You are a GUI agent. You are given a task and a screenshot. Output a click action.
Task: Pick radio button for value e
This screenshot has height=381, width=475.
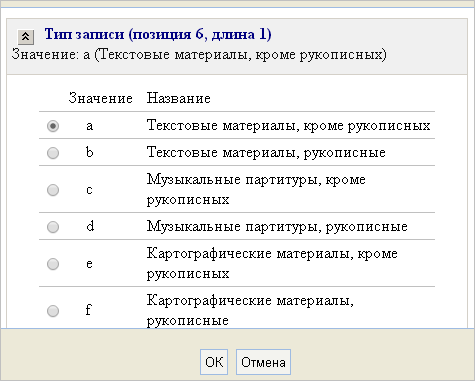coord(53,264)
